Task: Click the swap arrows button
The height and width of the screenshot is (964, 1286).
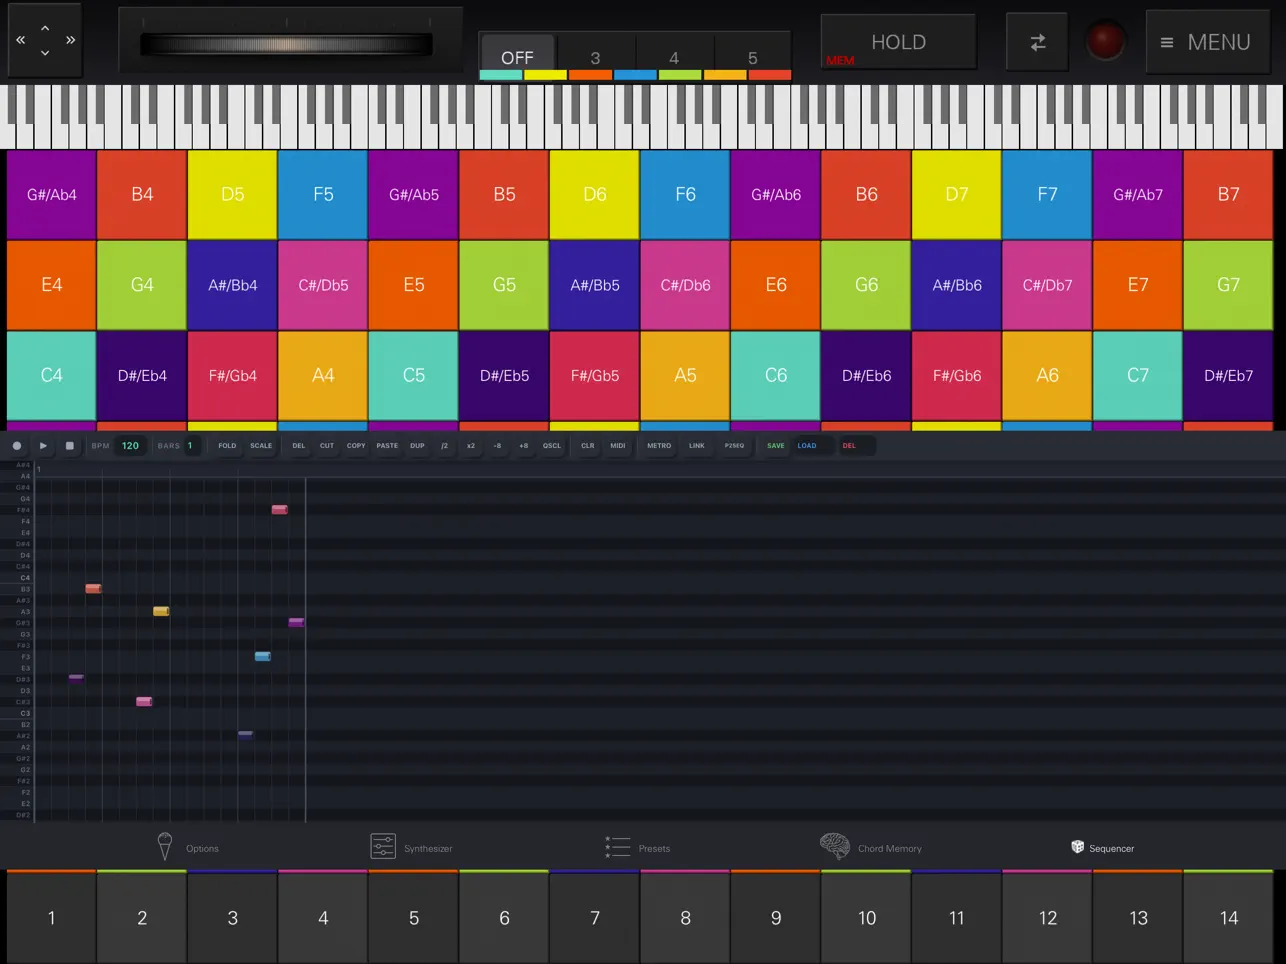Action: 1037,42
